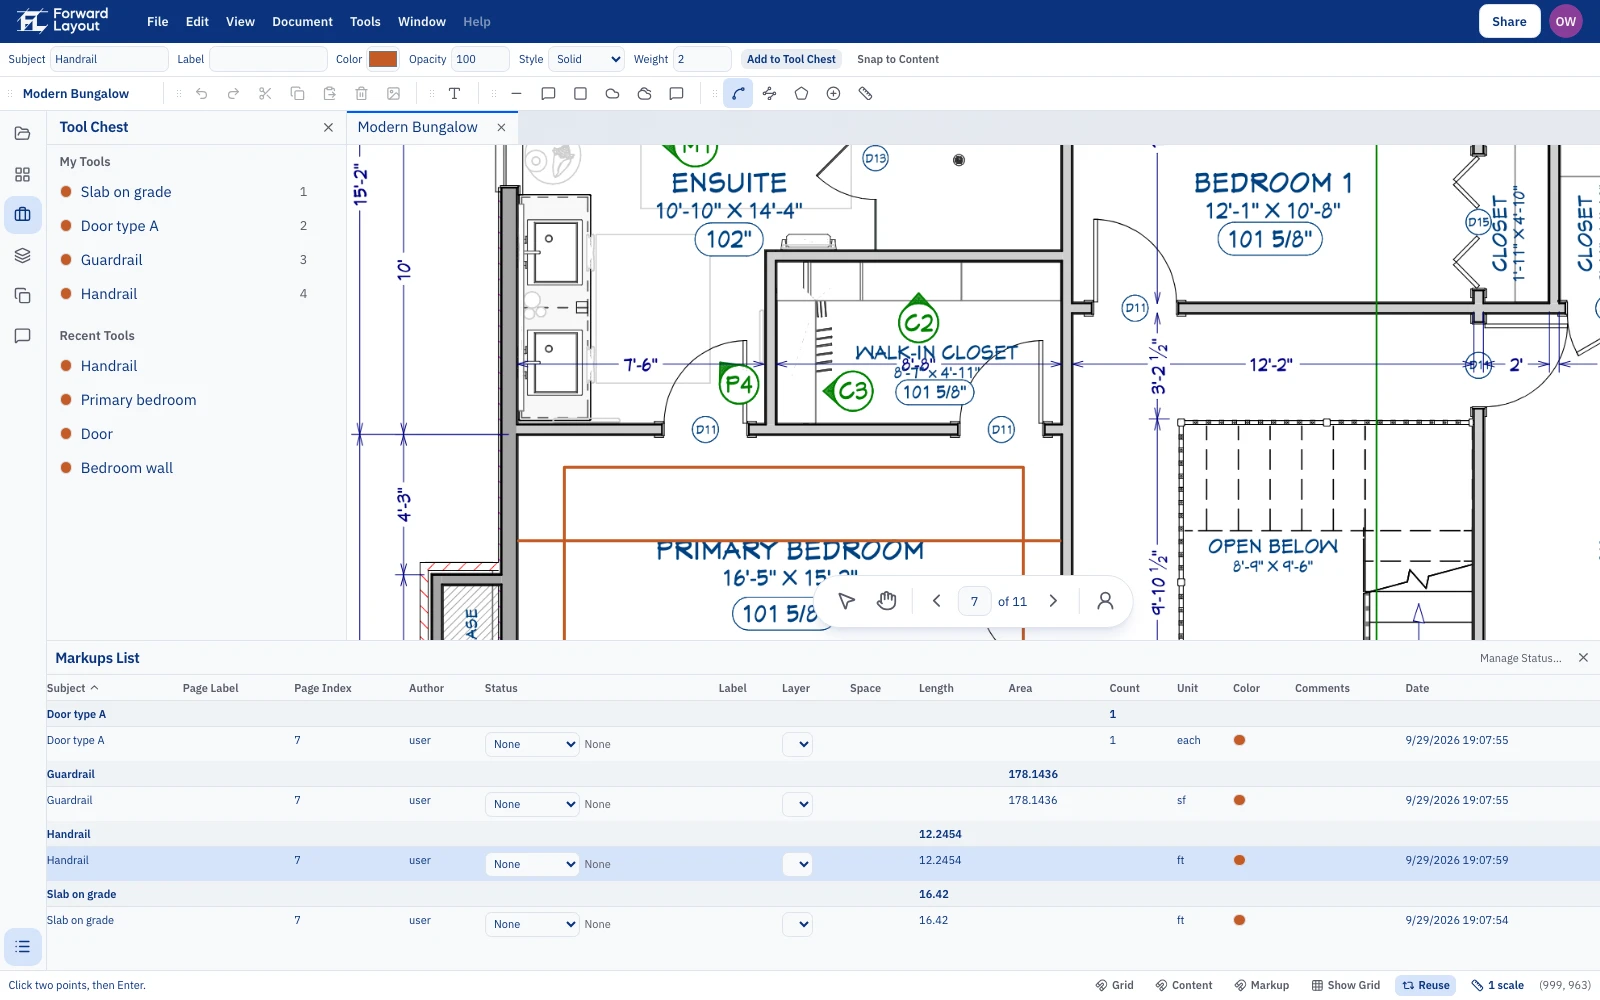This screenshot has height=1000, width=1600.
Task: Toggle the Grid snap option
Action: pyautogui.click(x=1114, y=985)
